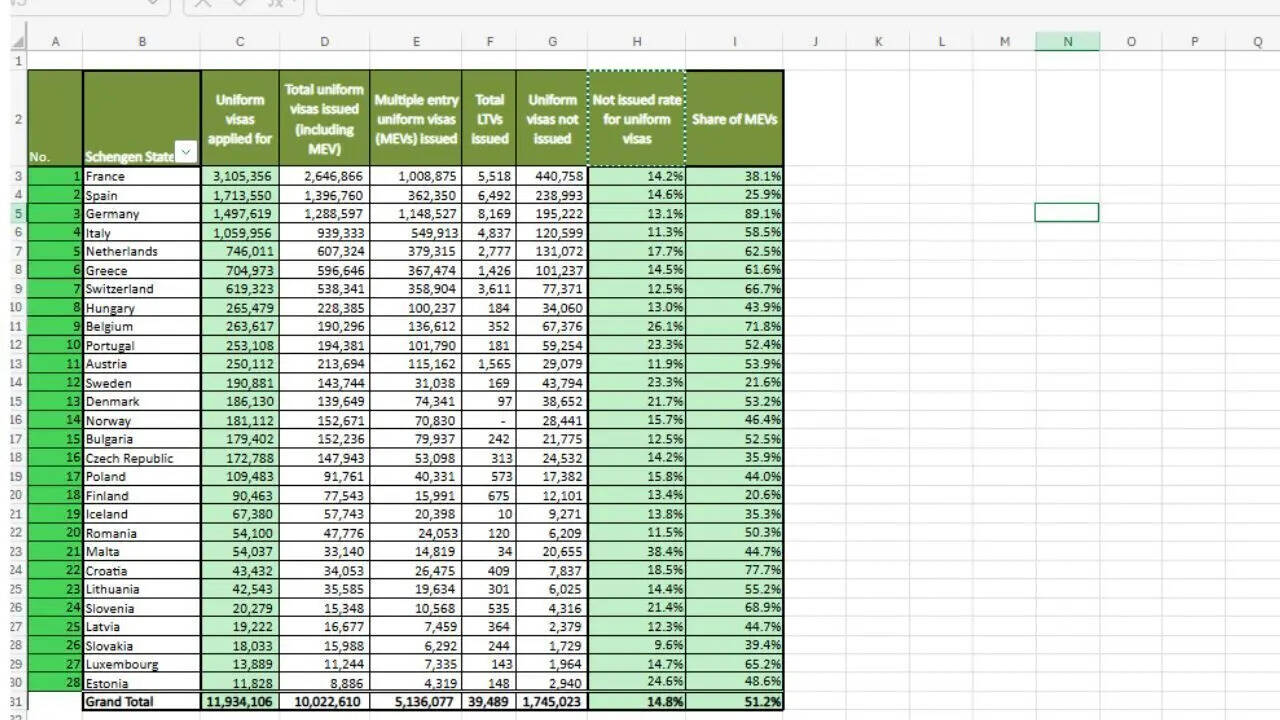1280x720 pixels.
Task: Select the Poland cell
Action: pyautogui.click(x=141, y=476)
